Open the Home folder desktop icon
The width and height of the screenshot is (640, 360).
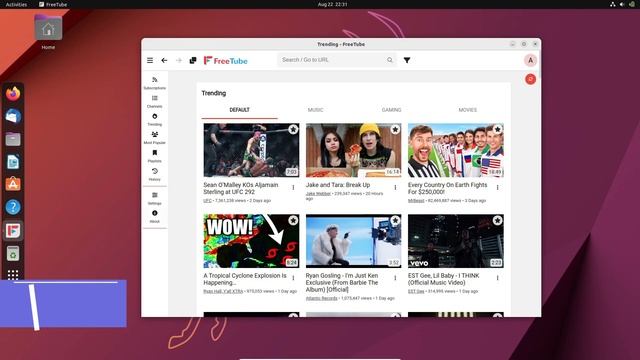click(x=48, y=32)
